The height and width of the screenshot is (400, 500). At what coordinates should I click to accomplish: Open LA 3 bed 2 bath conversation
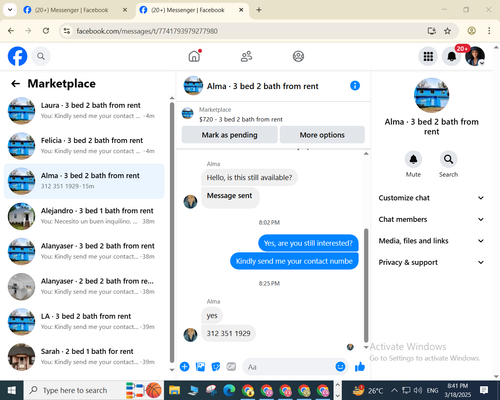click(84, 322)
